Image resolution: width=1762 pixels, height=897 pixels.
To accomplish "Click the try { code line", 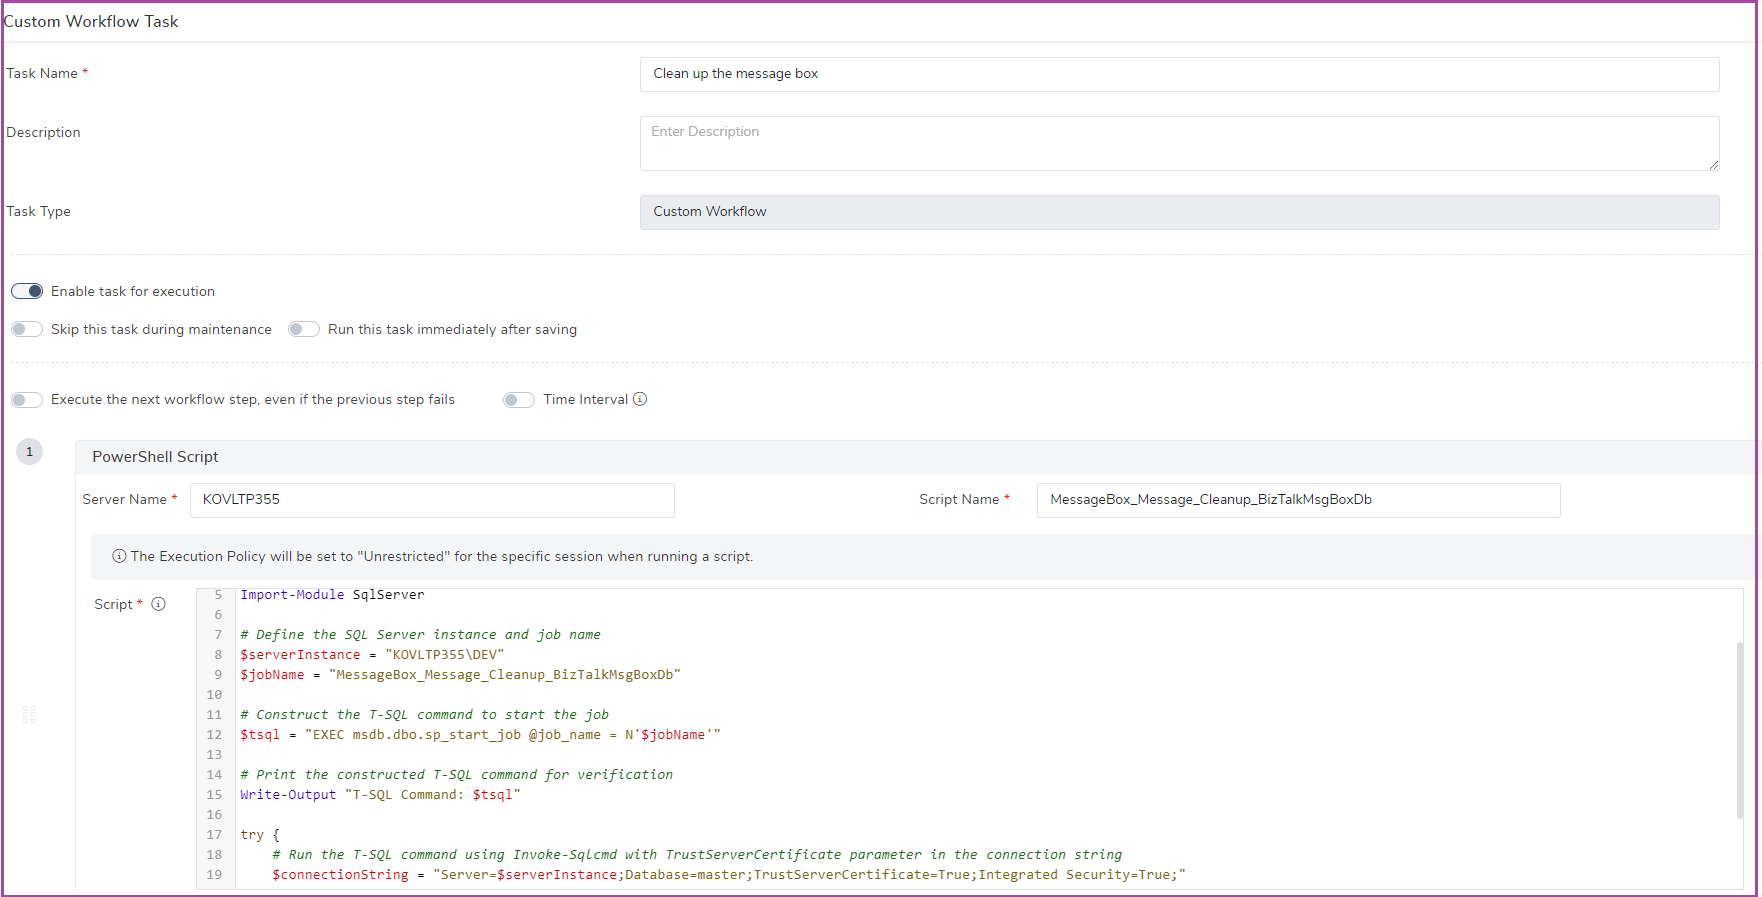I will pos(260,835).
